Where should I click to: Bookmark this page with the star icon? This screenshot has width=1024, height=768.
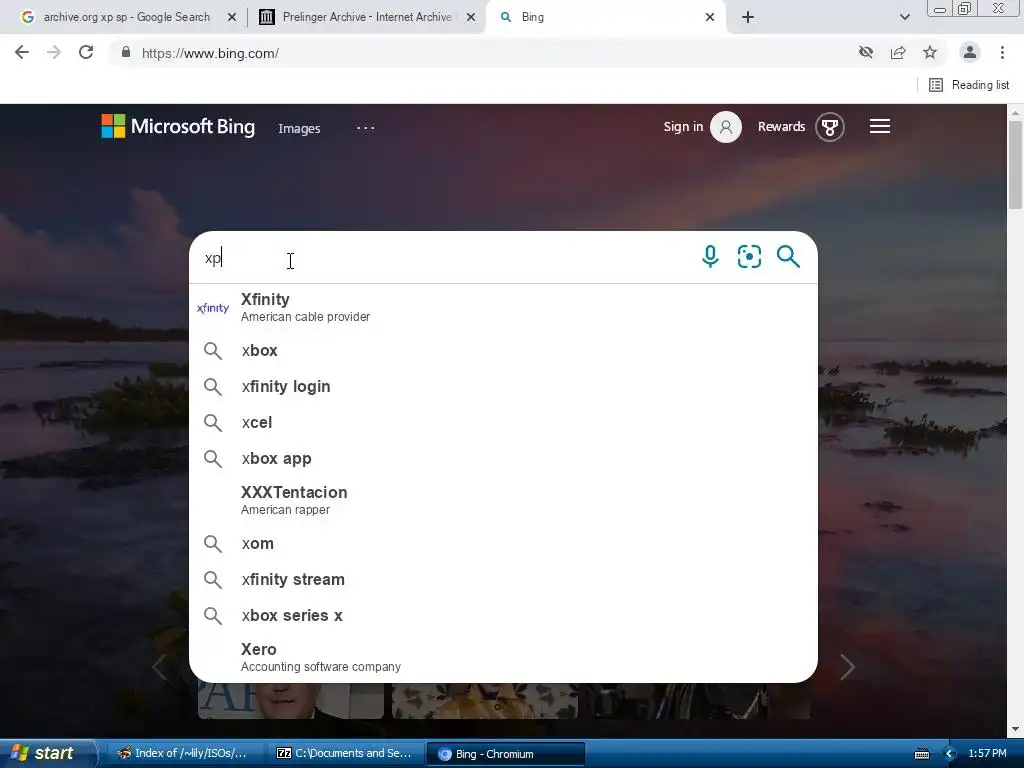930,52
